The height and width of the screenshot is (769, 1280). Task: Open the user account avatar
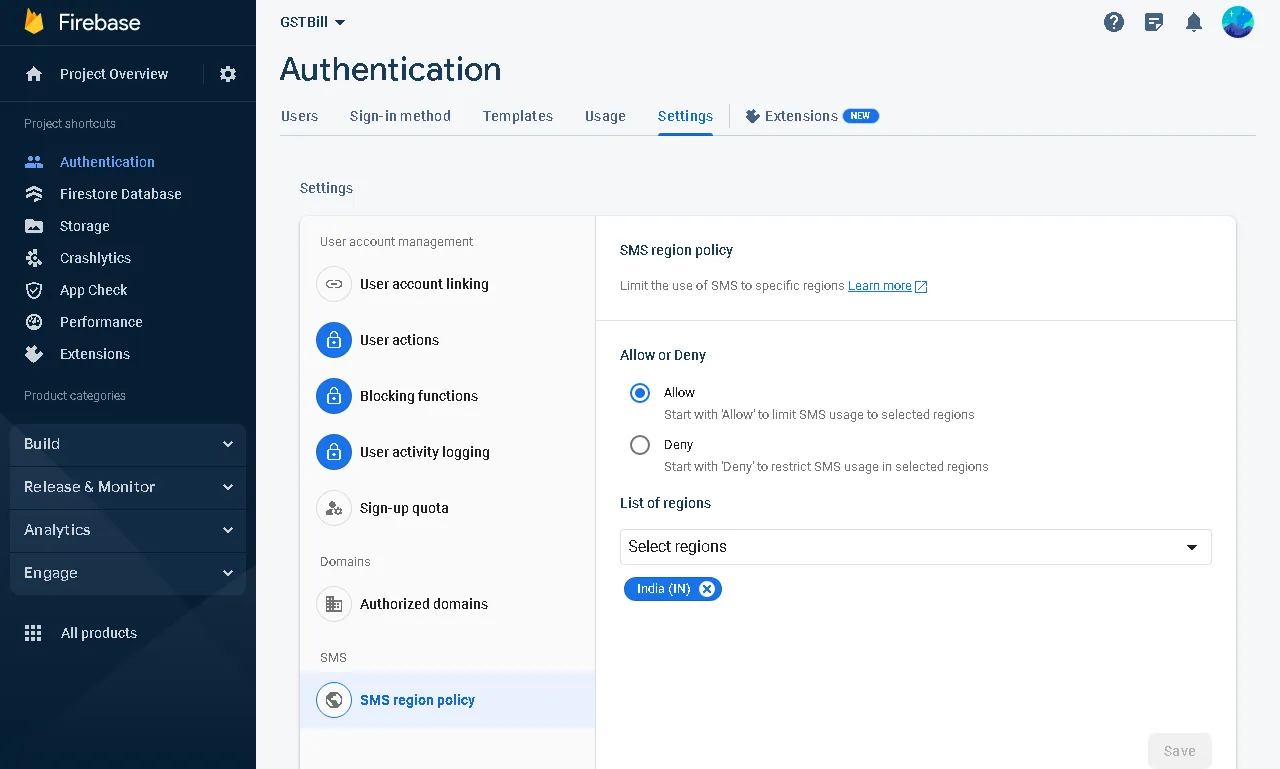(1238, 22)
